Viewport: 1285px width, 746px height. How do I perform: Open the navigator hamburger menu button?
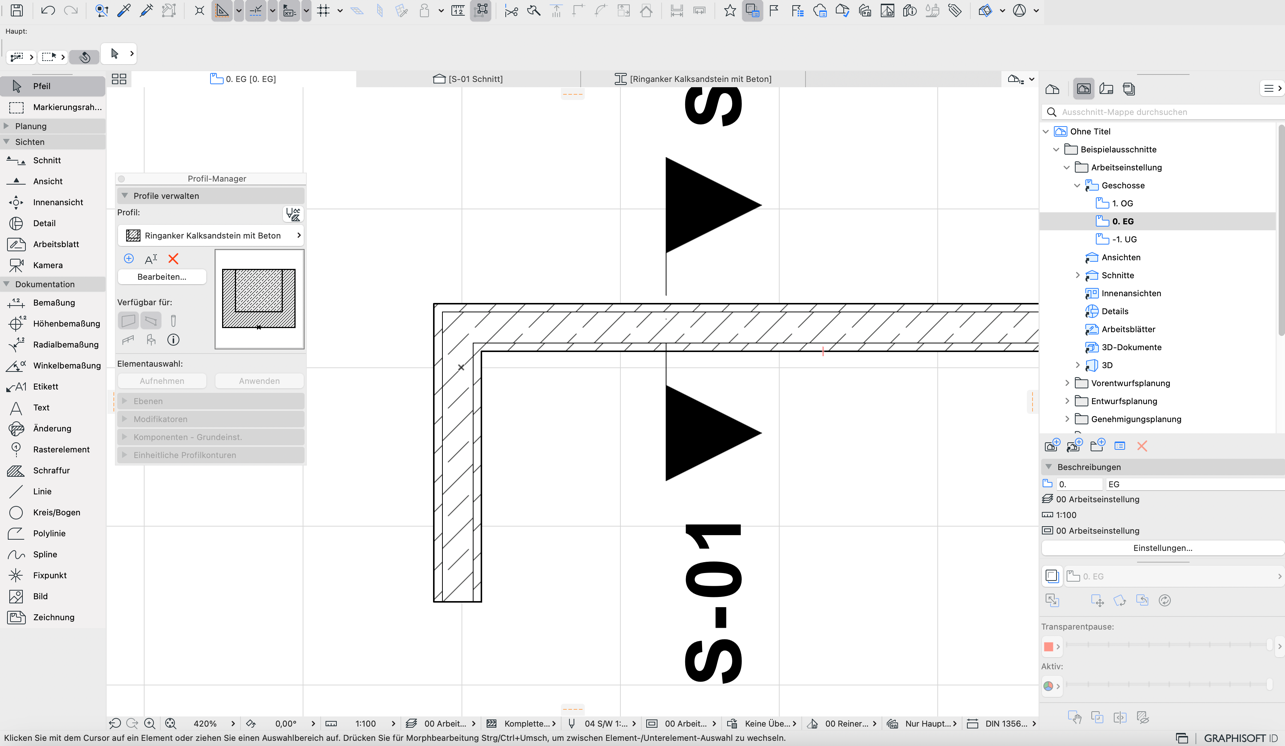point(1272,89)
